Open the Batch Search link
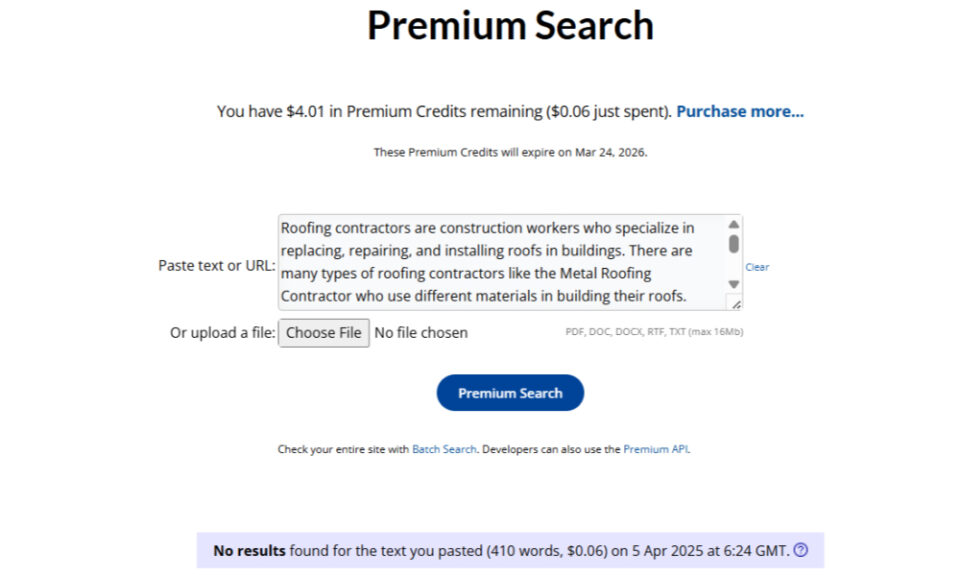The height and width of the screenshot is (576, 960). [x=444, y=449]
